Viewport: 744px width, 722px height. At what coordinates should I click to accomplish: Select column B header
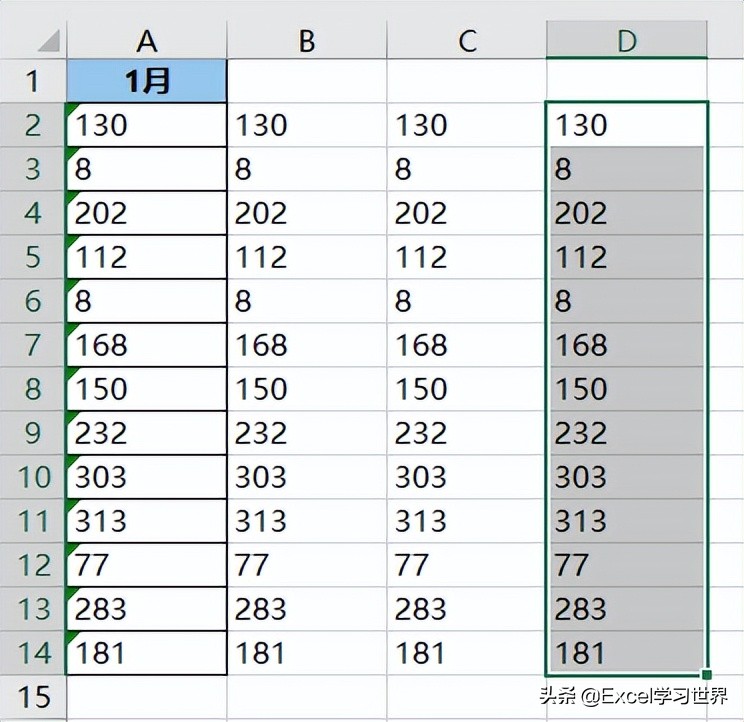tap(307, 40)
